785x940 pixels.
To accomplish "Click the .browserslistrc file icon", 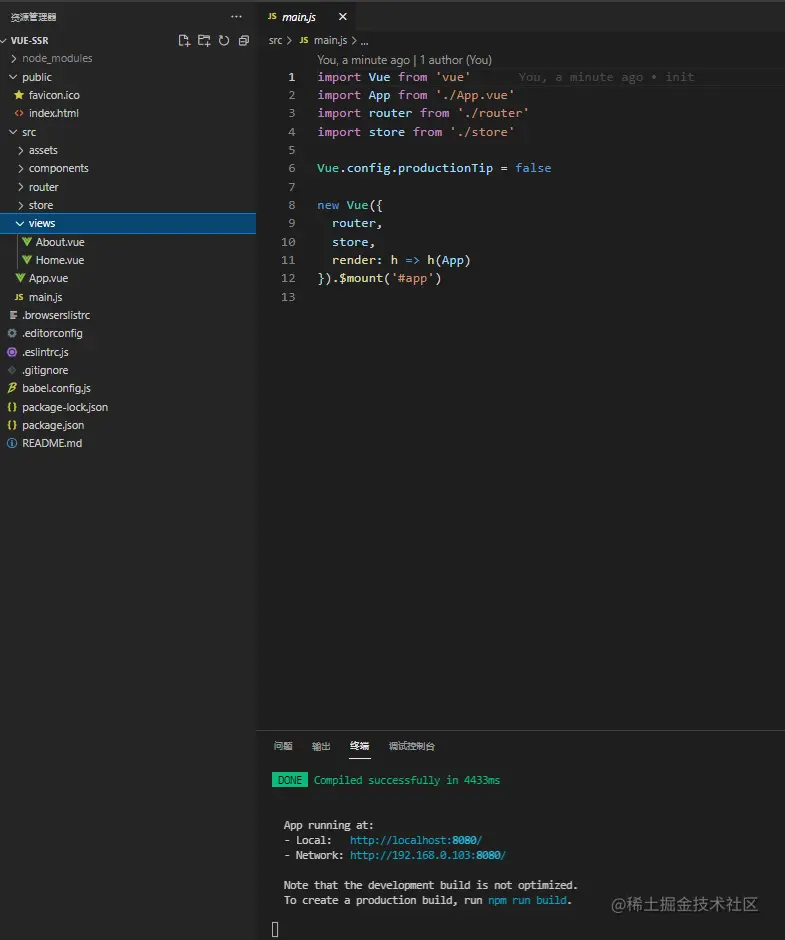I will pos(13,315).
